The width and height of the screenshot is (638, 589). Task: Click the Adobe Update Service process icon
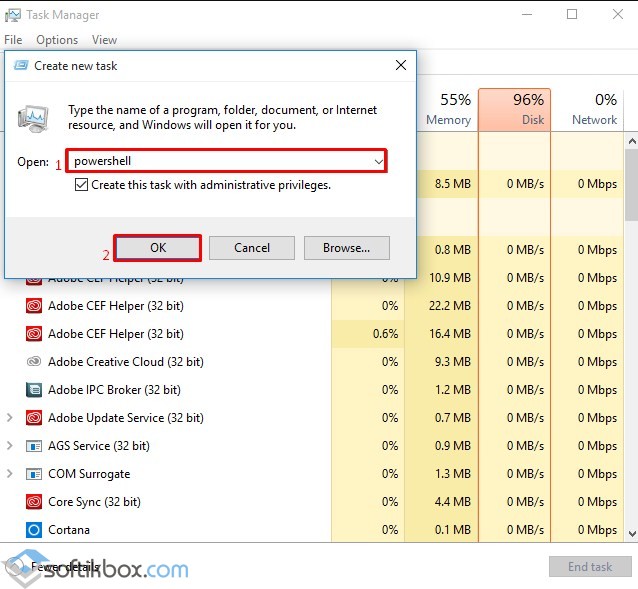pyautogui.click(x=33, y=418)
